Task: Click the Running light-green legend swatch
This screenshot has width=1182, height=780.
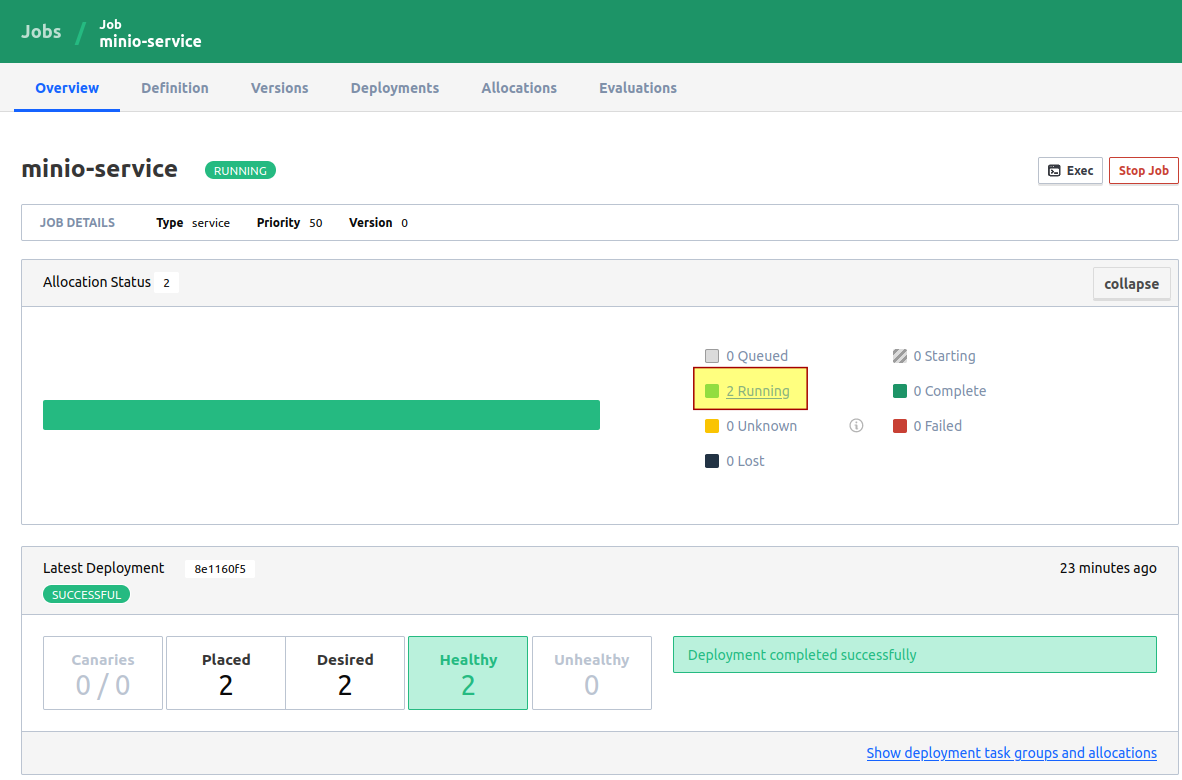Action: [712, 391]
